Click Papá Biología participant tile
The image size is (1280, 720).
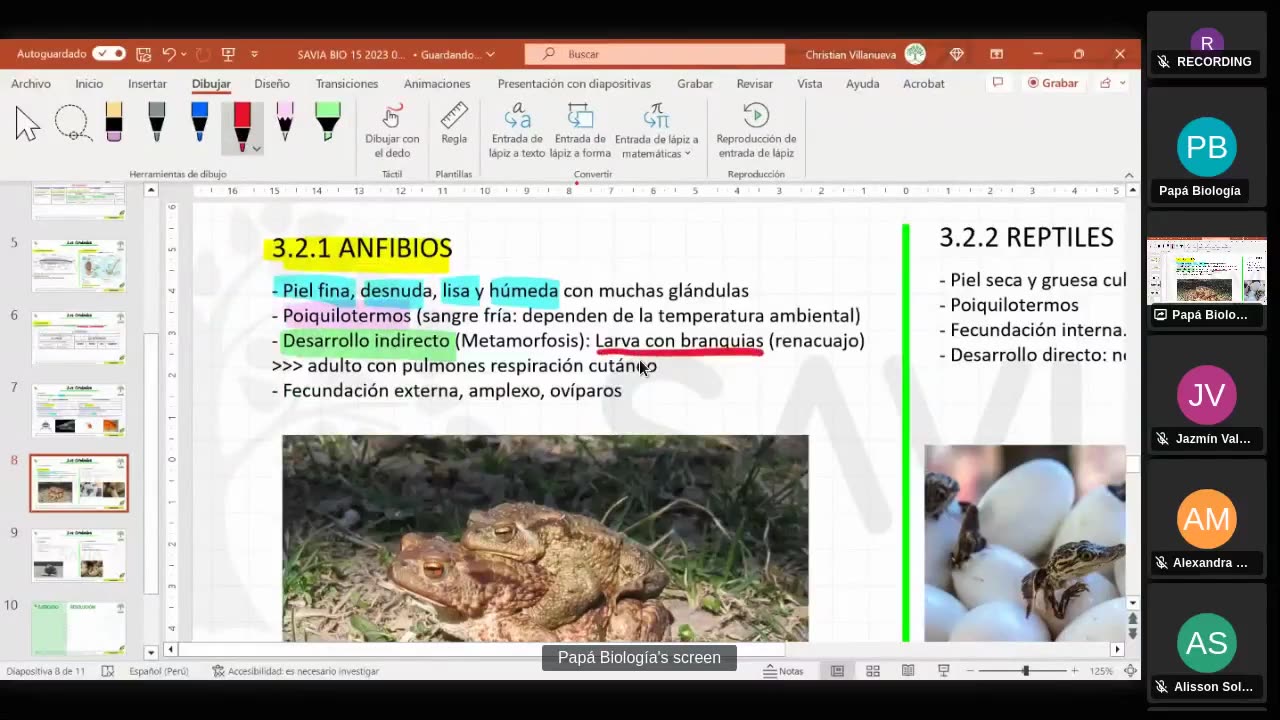pos(1207,148)
